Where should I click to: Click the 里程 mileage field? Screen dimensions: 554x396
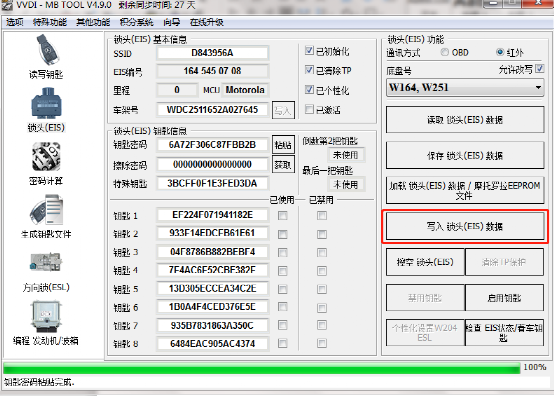[x=177, y=90]
